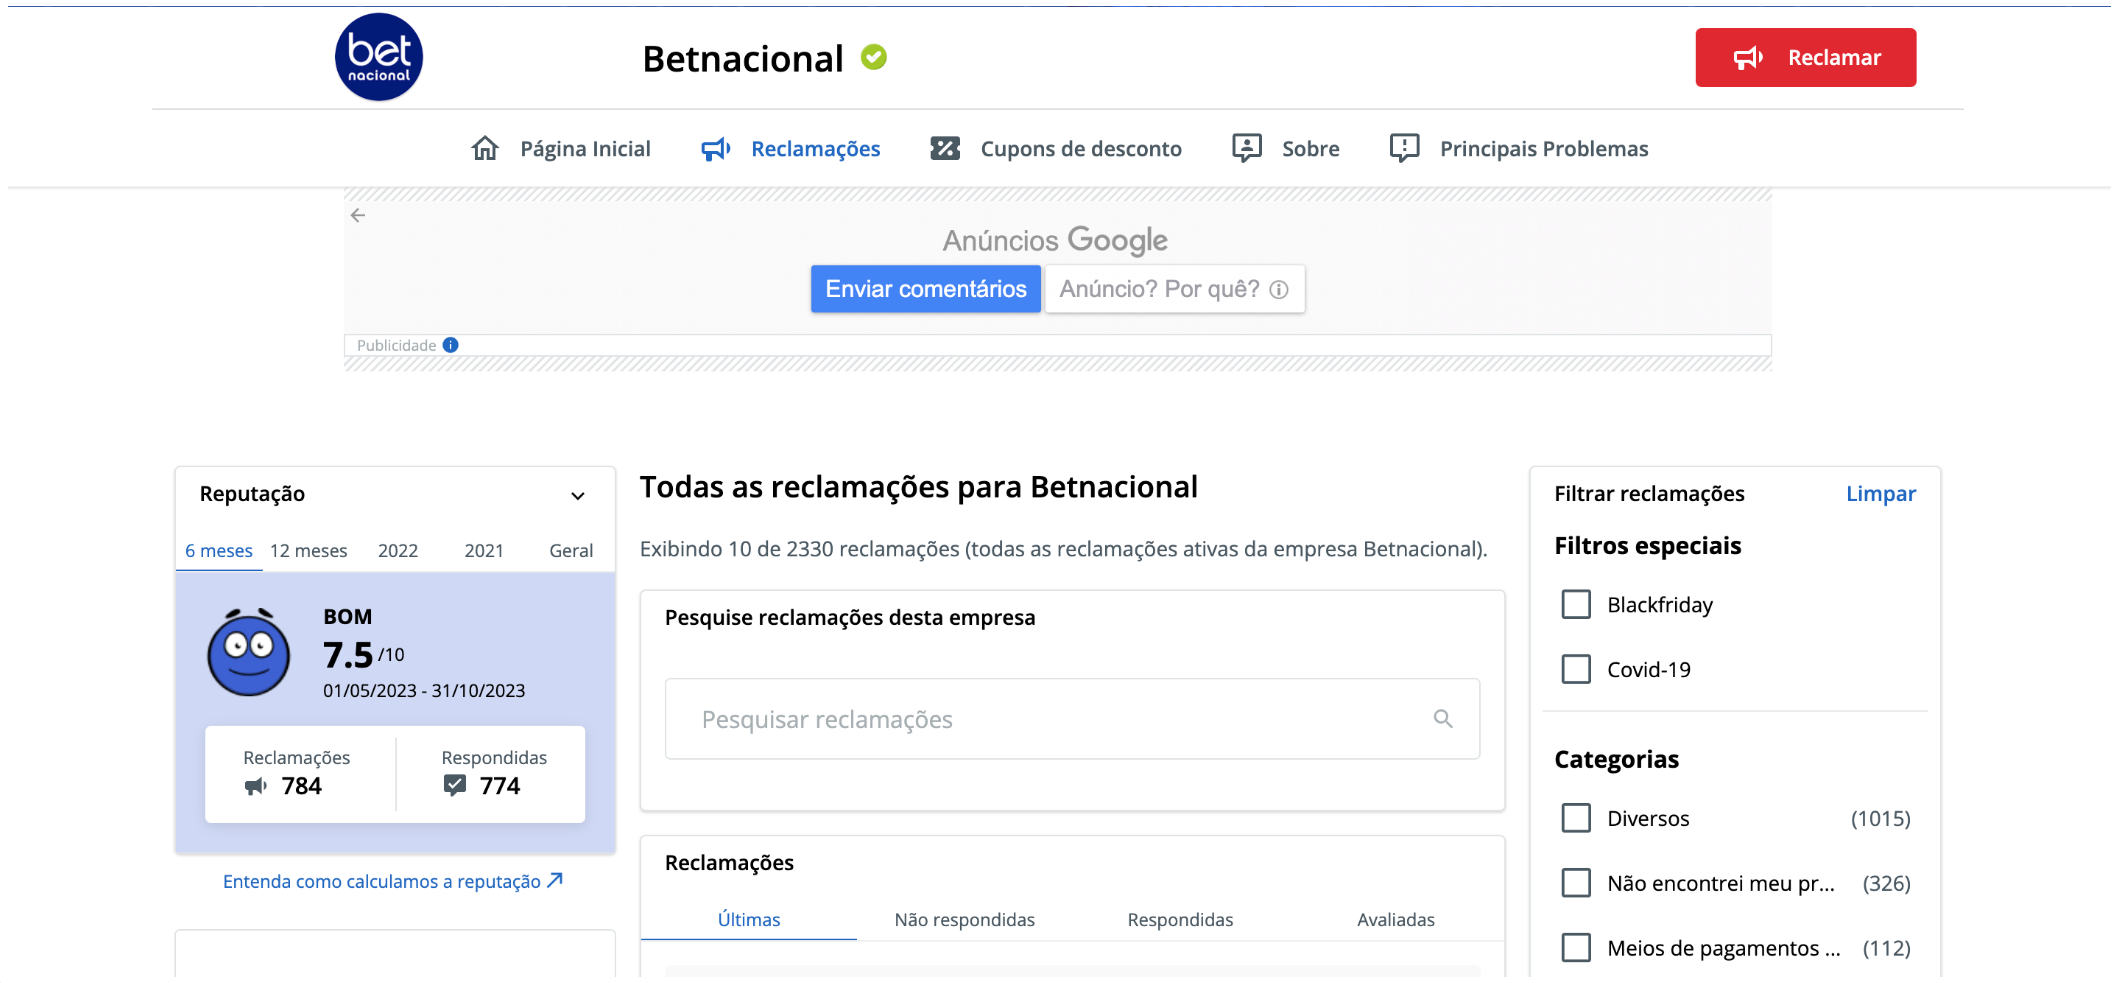Screen dimensions: 2118x983
Task: Show Respondidas complaints tab
Action: point(1180,920)
